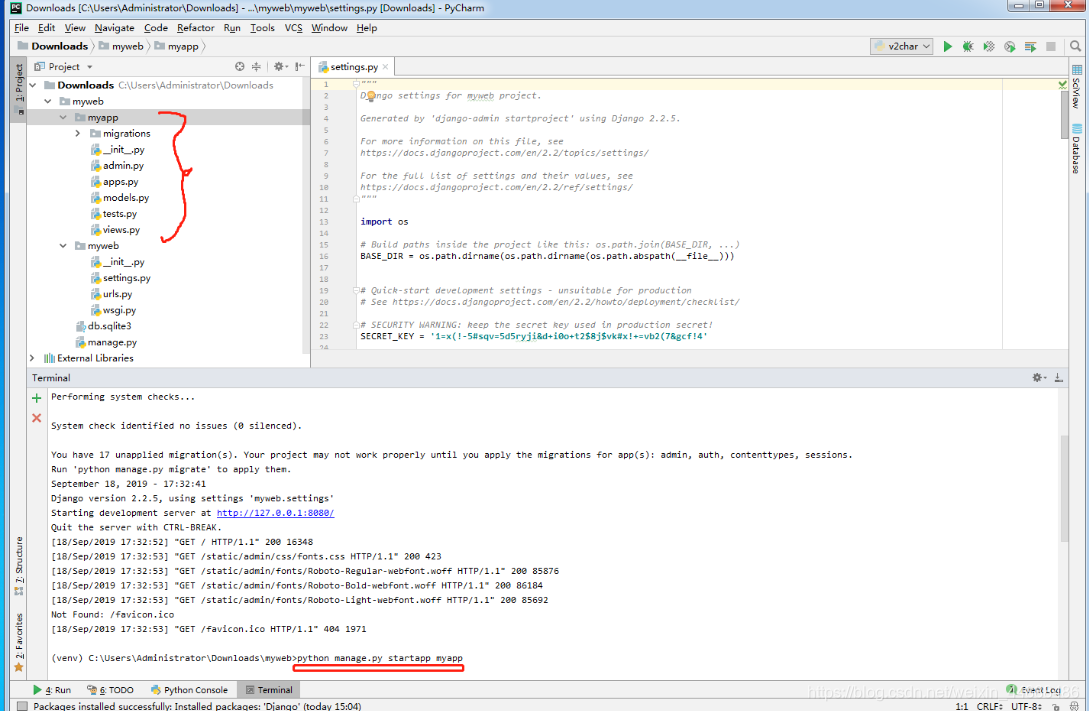Open the SciView side panel
The height and width of the screenshot is (711, 1089).
1076,86
